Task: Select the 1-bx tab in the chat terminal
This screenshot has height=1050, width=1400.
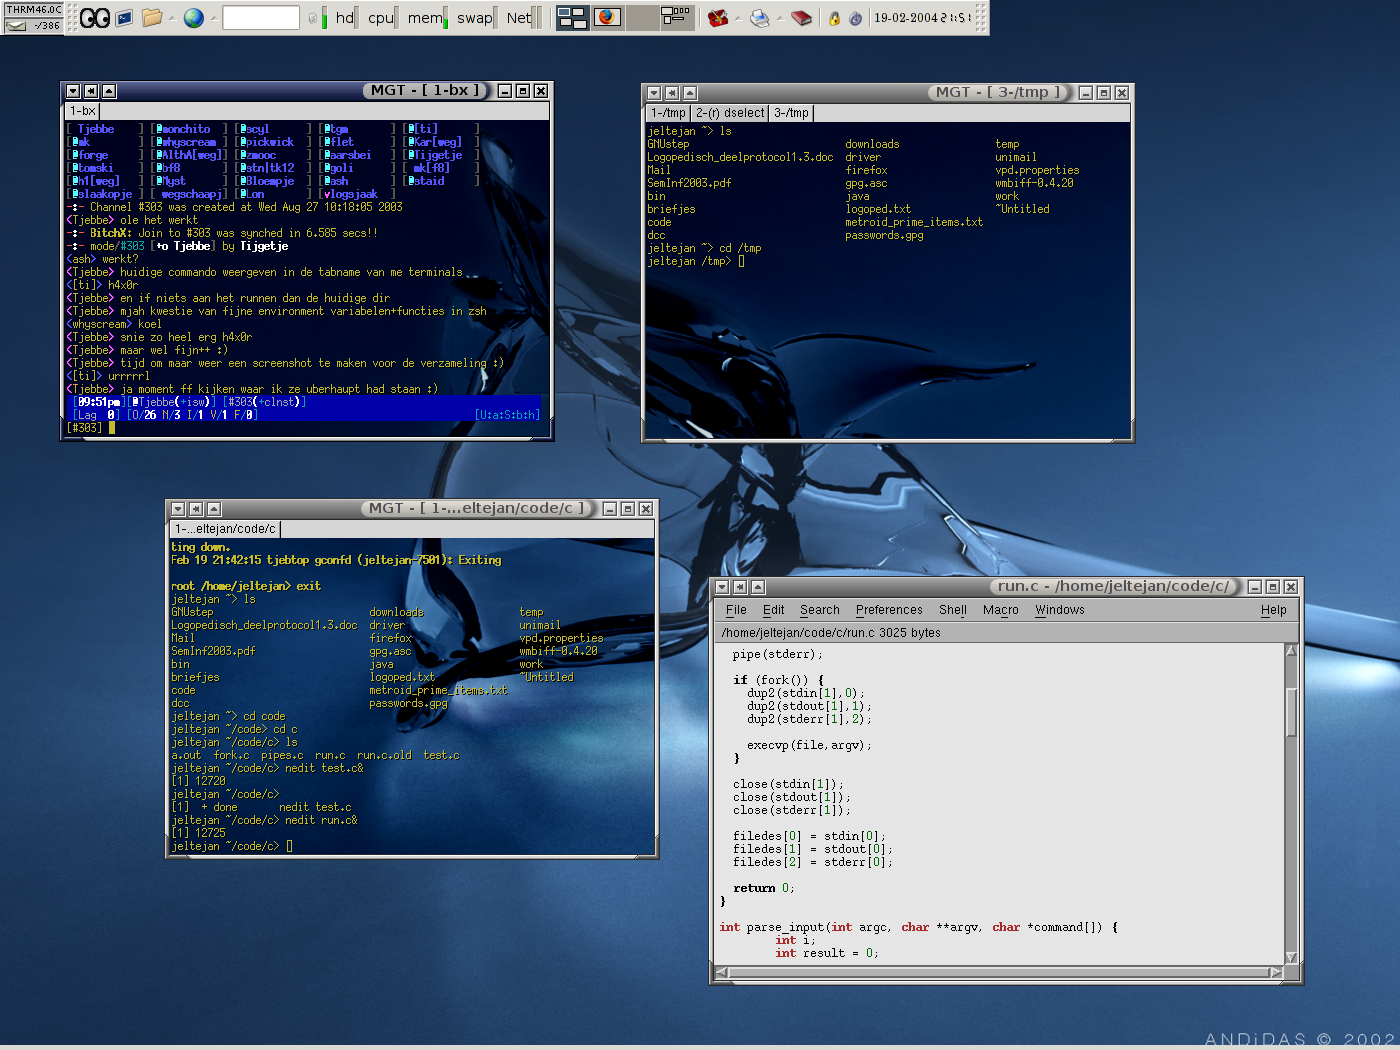Action: [83, 111]
